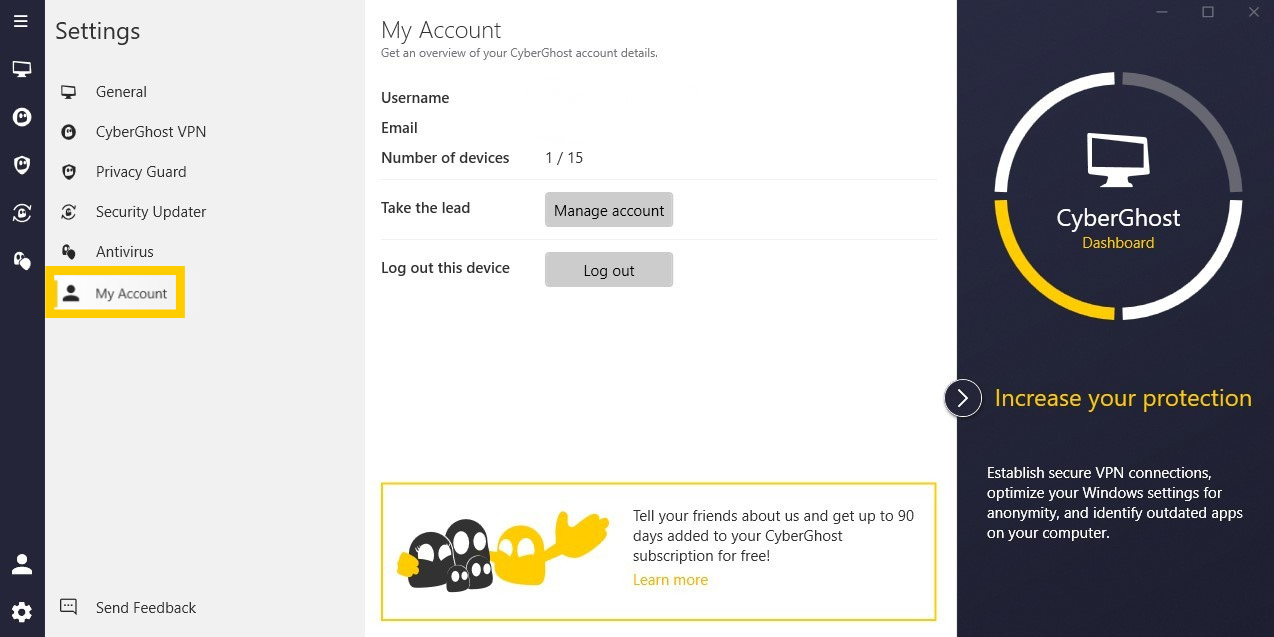Click the Send Feedback chat icon

point(68,607)
